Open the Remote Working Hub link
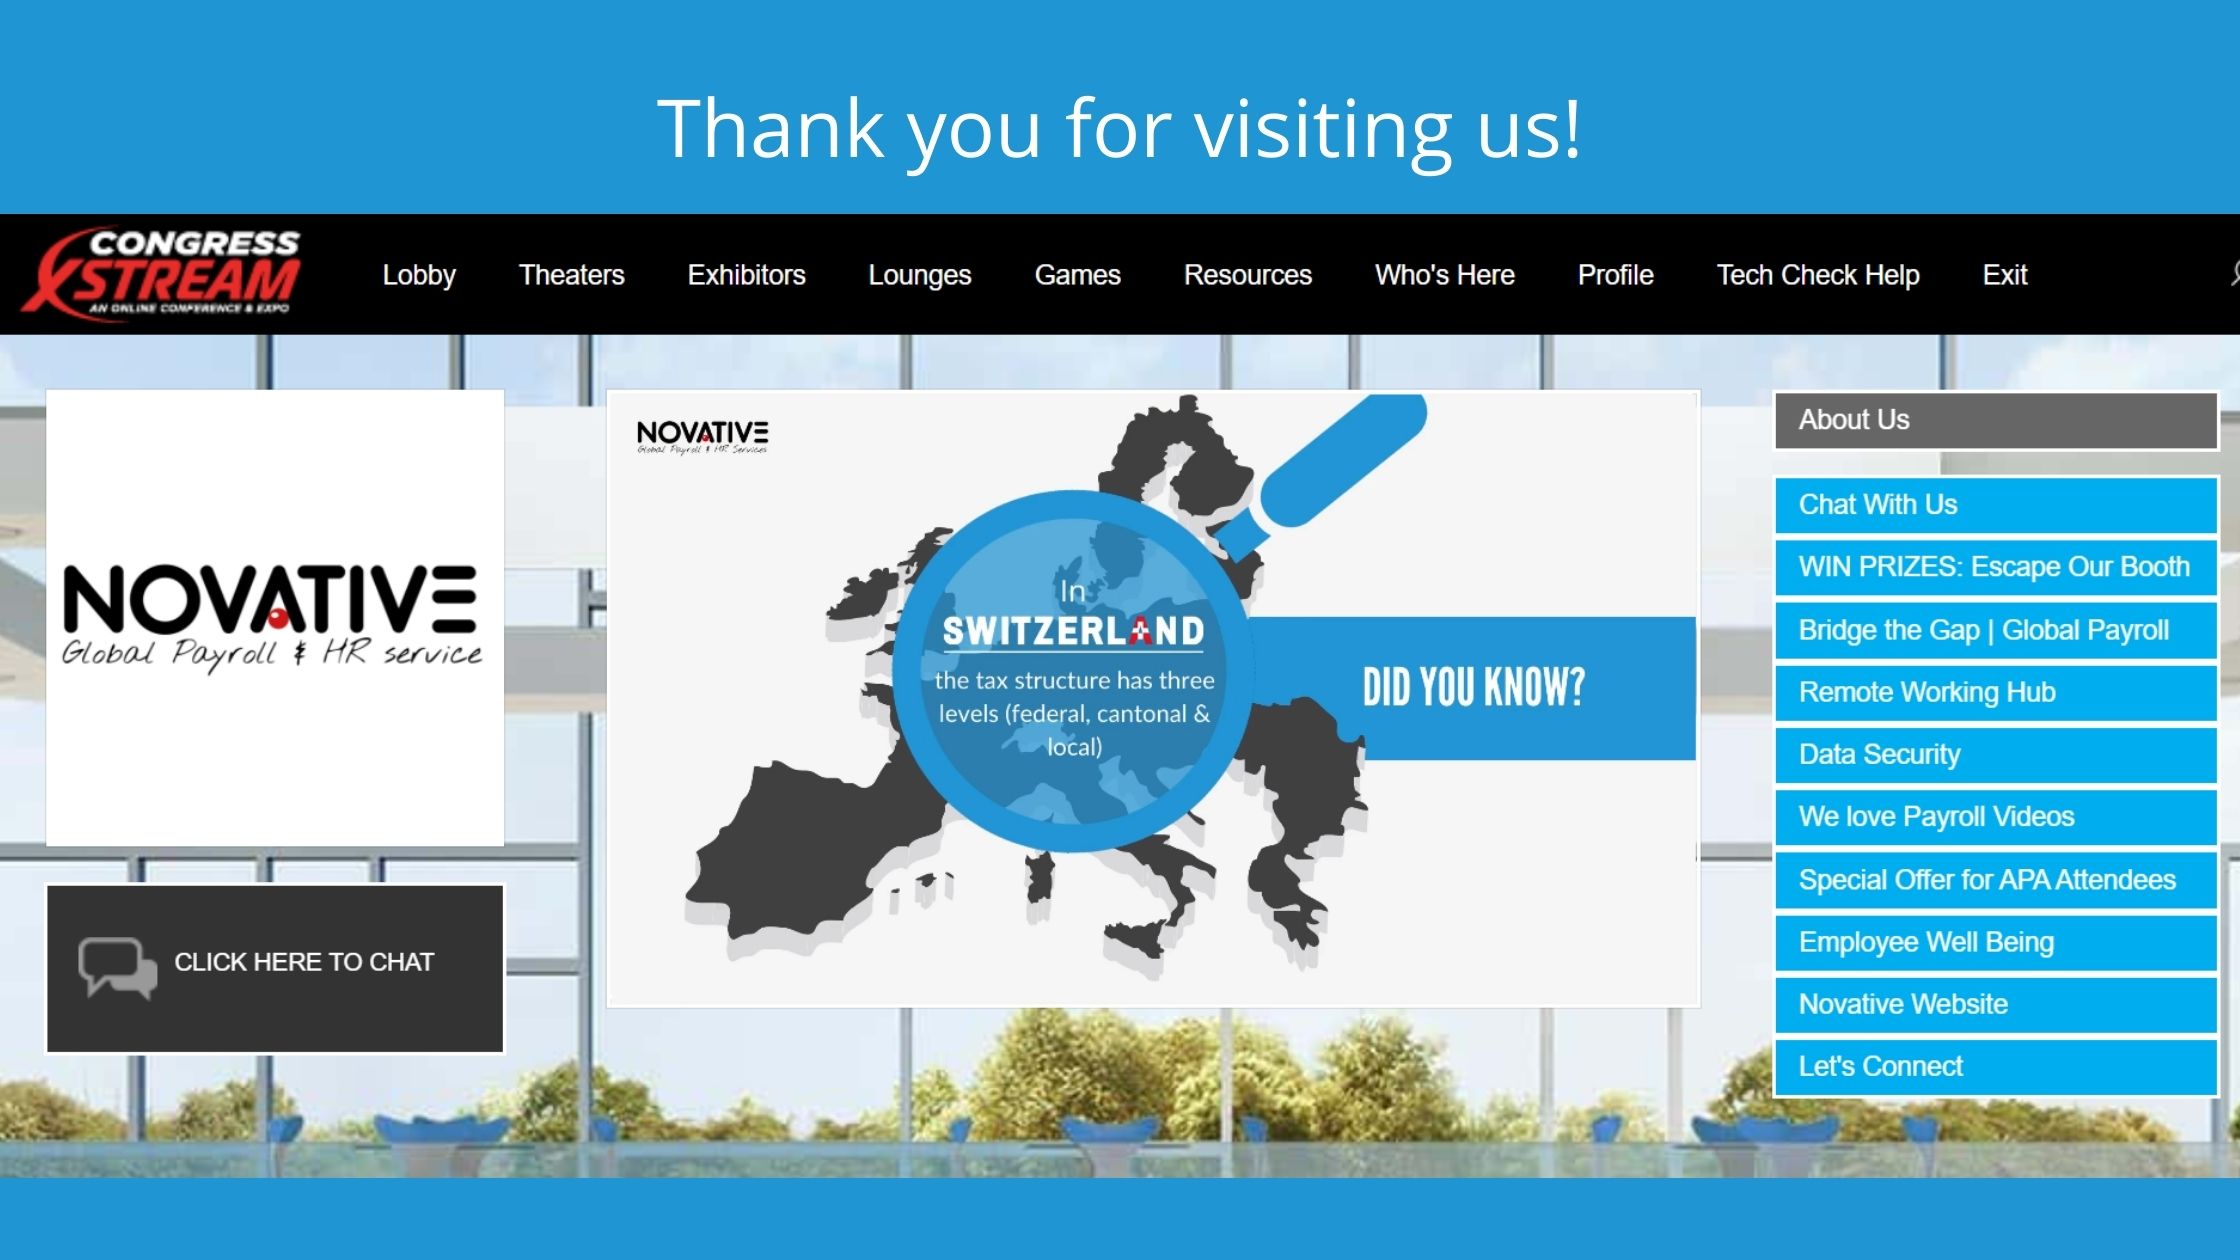Screen dimensions: 2240x1260 (x=1996, y=692)
